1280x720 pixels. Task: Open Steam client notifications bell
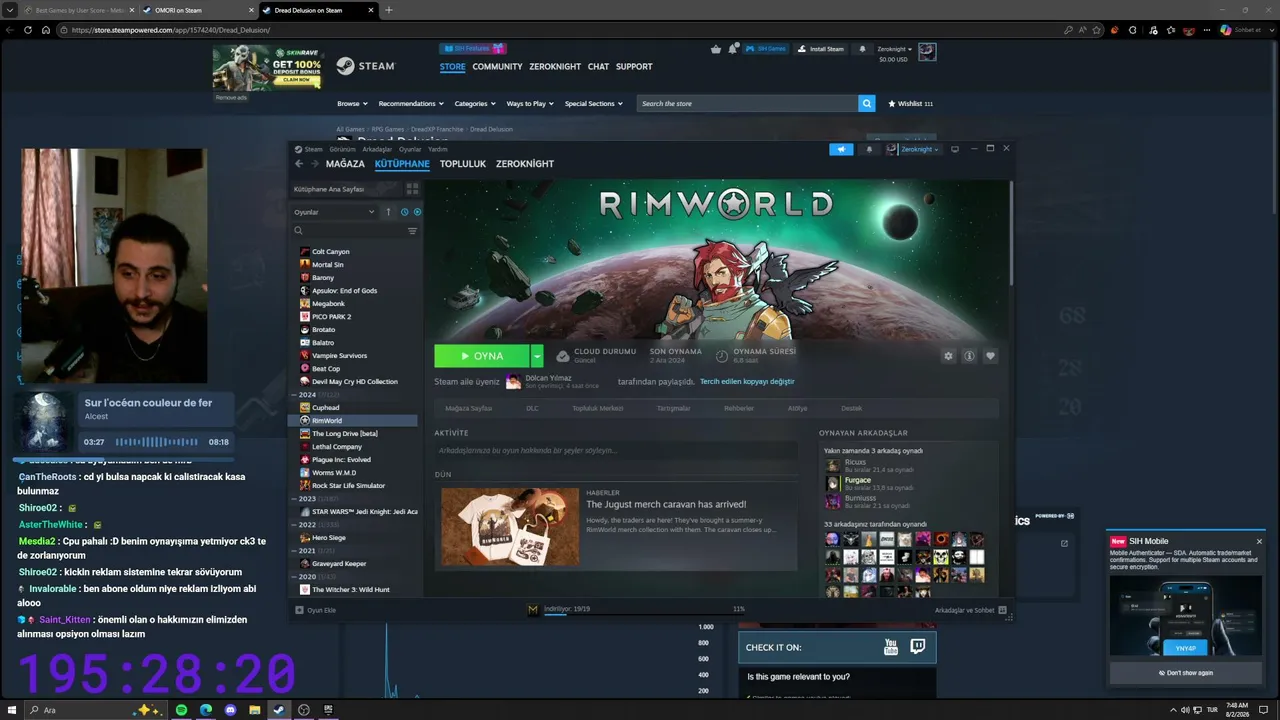tap(869, 149)
